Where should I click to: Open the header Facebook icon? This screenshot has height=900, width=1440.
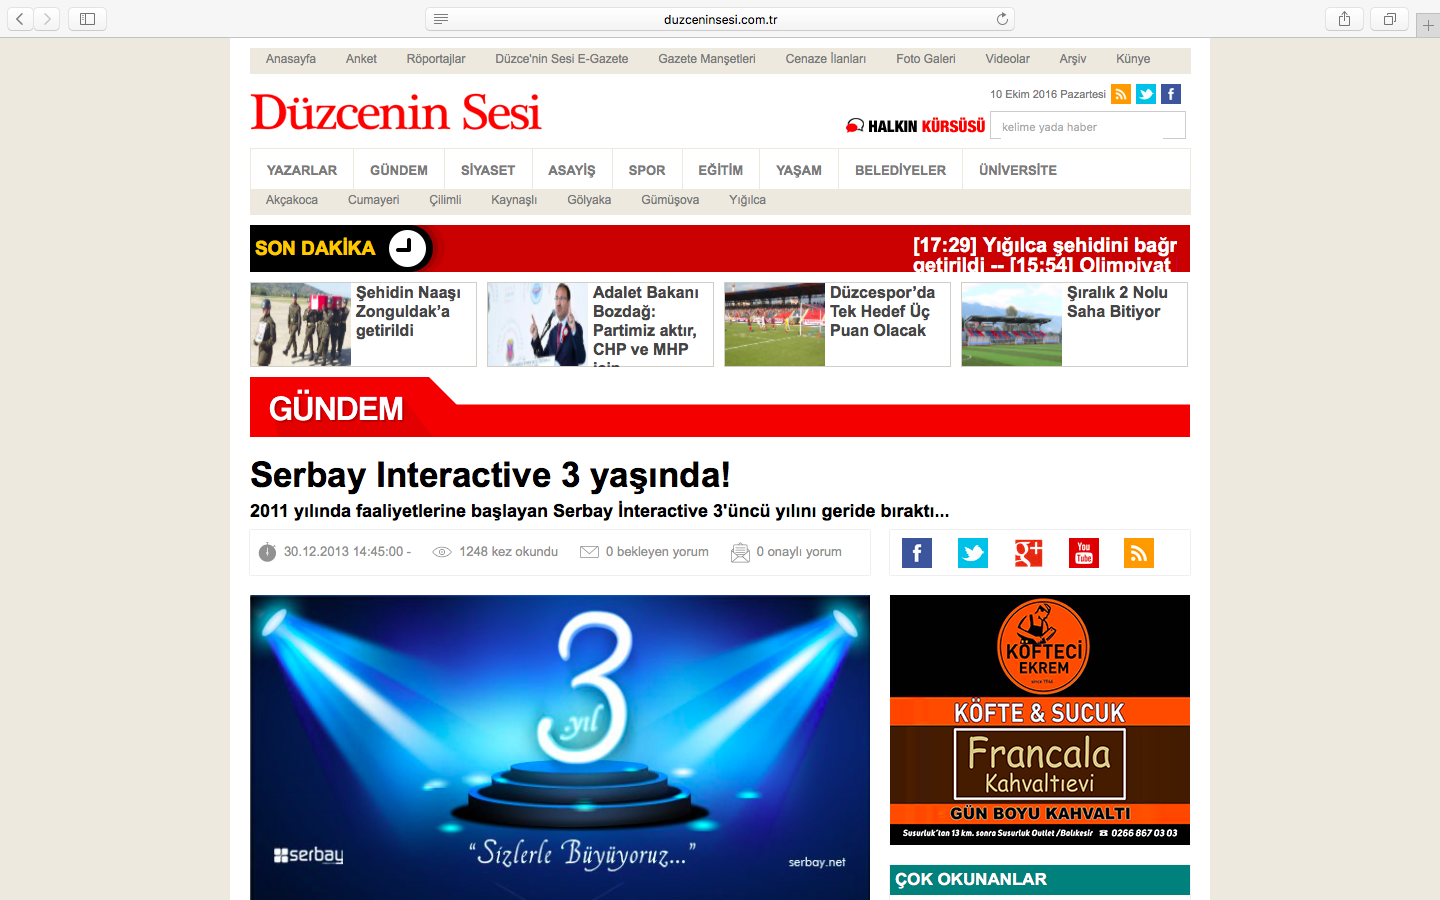[x=1171, y=94]
